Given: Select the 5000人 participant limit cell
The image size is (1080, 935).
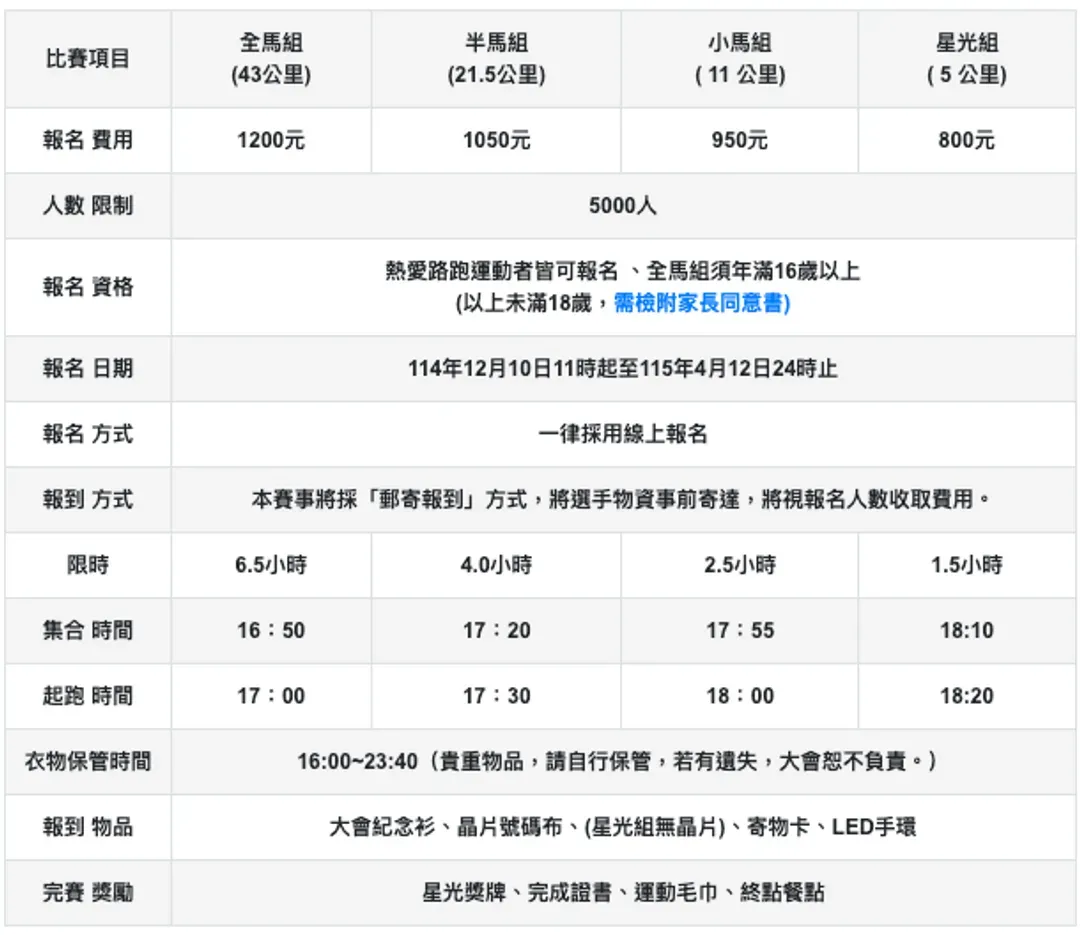Looking at the screenshot, I should tap(623, 206).
